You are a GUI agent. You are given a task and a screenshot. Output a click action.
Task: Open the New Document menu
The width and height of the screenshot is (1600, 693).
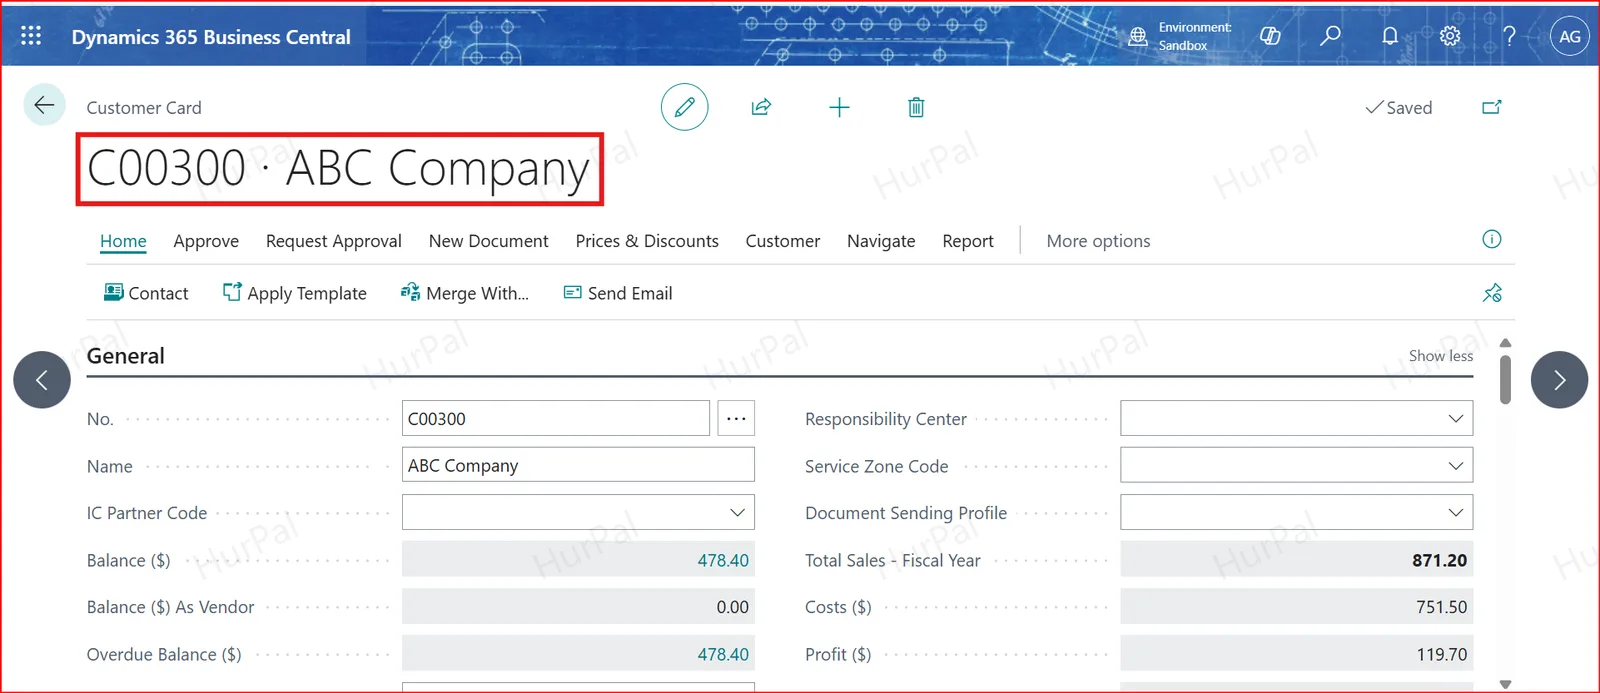coord(489,241)
